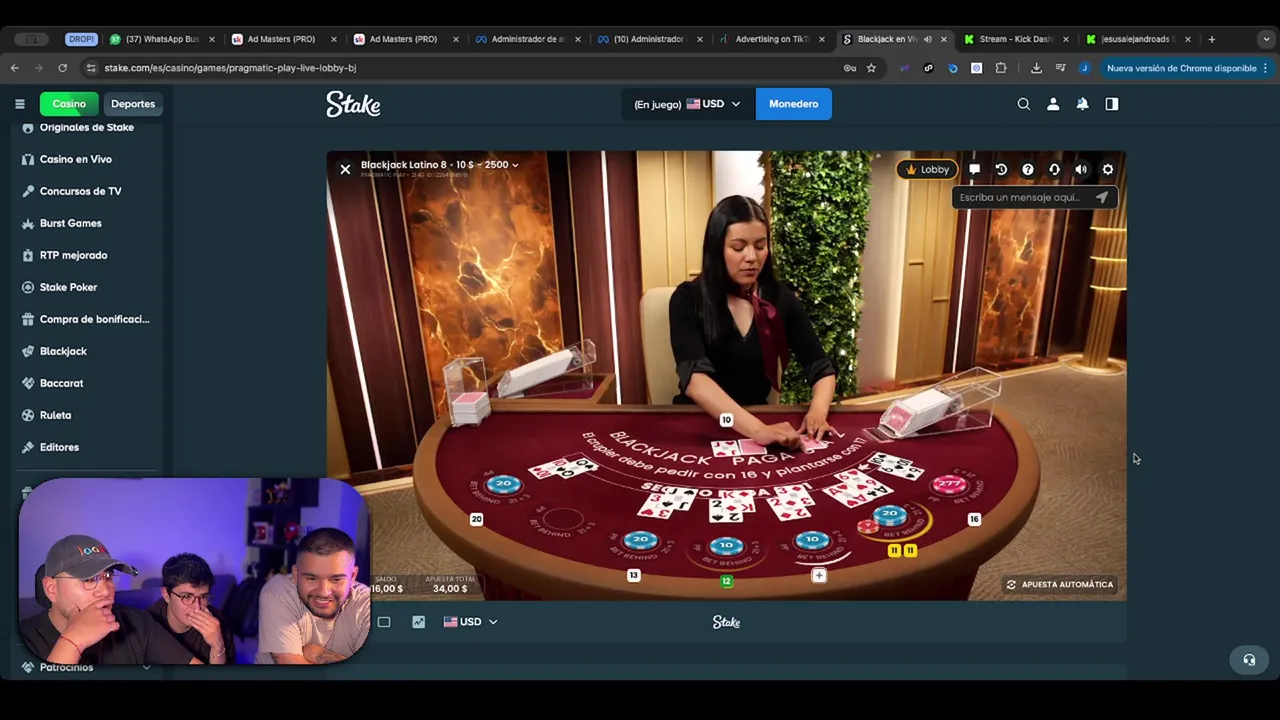Toggle theater mode icon below the game
The width and height of the screenshot is (1280, 720).
tap(384, 622)
